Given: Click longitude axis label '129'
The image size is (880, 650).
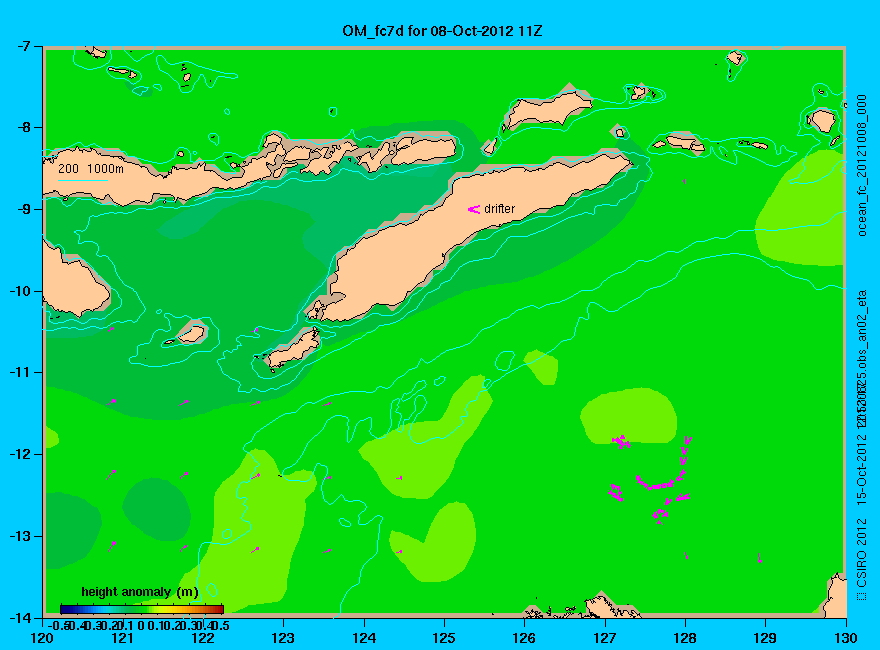Looking at the screenshot, I should tap(766, 638).
